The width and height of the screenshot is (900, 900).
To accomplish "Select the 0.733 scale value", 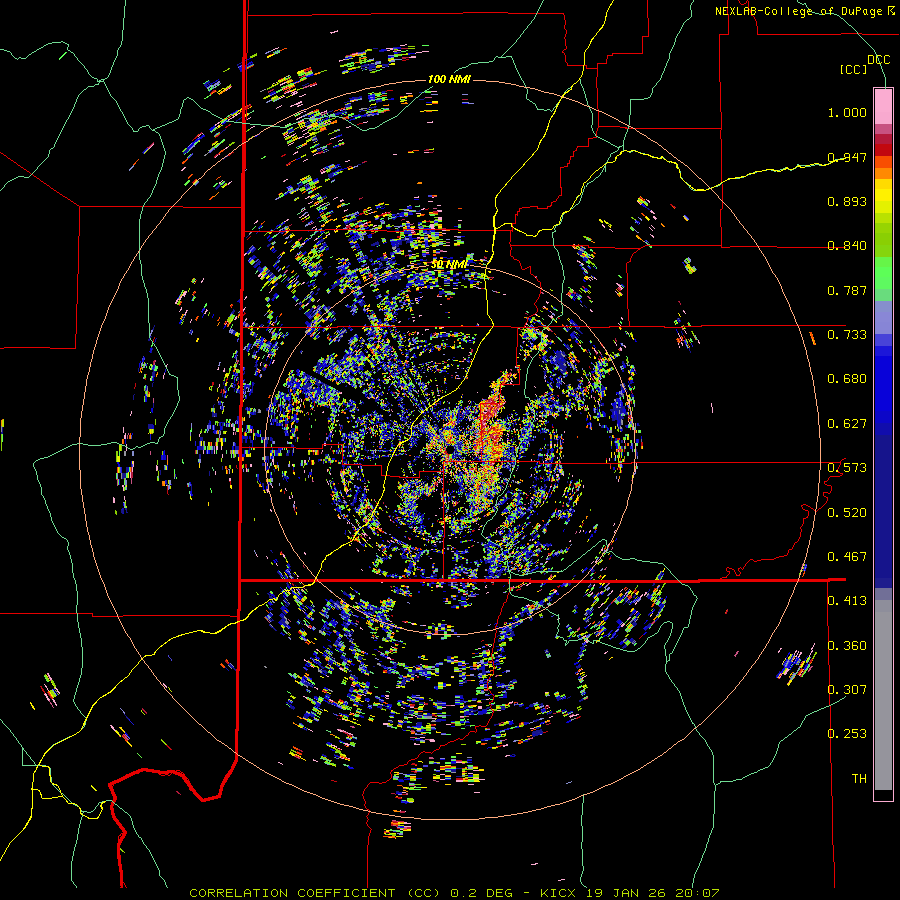I will (847, 335).
